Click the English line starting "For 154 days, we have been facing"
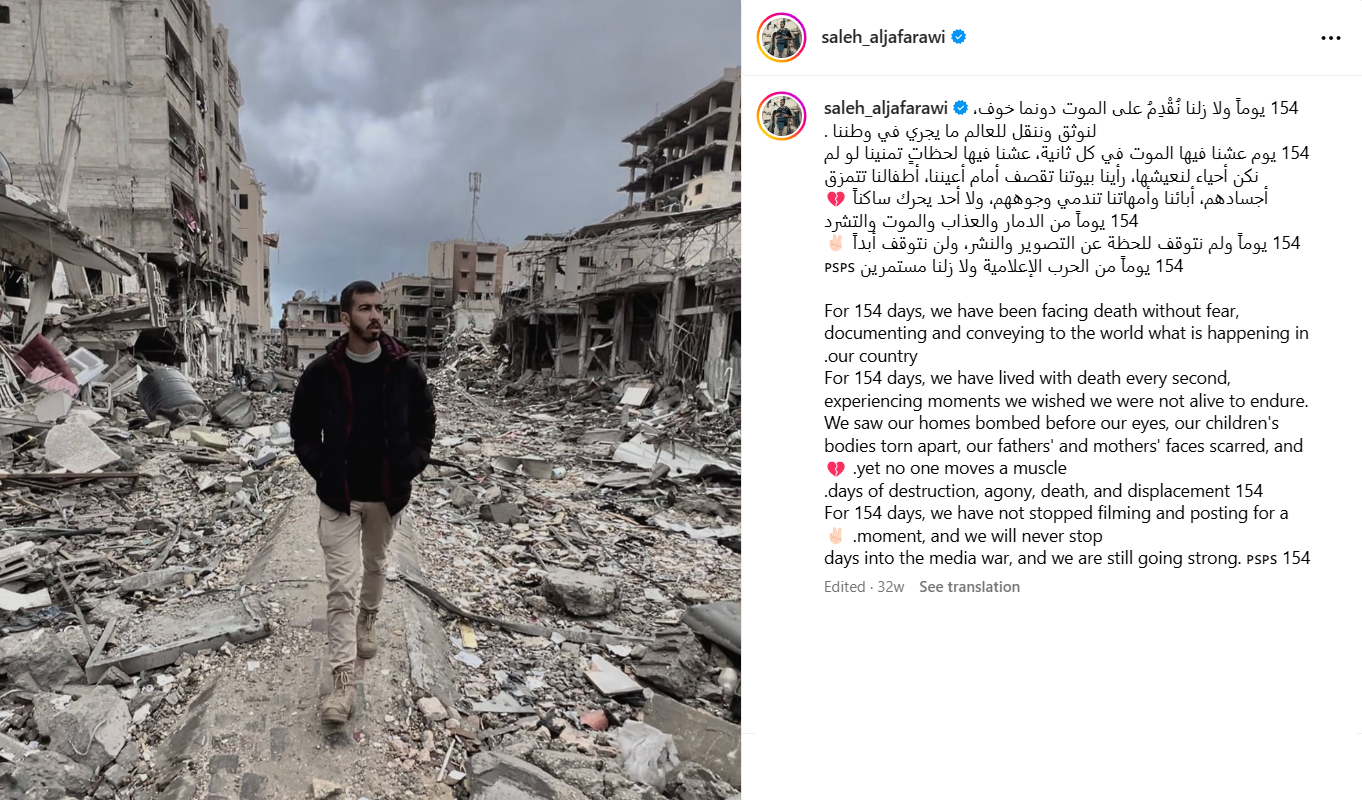Screen dimensions: 1362x800 coord(1032,311)
